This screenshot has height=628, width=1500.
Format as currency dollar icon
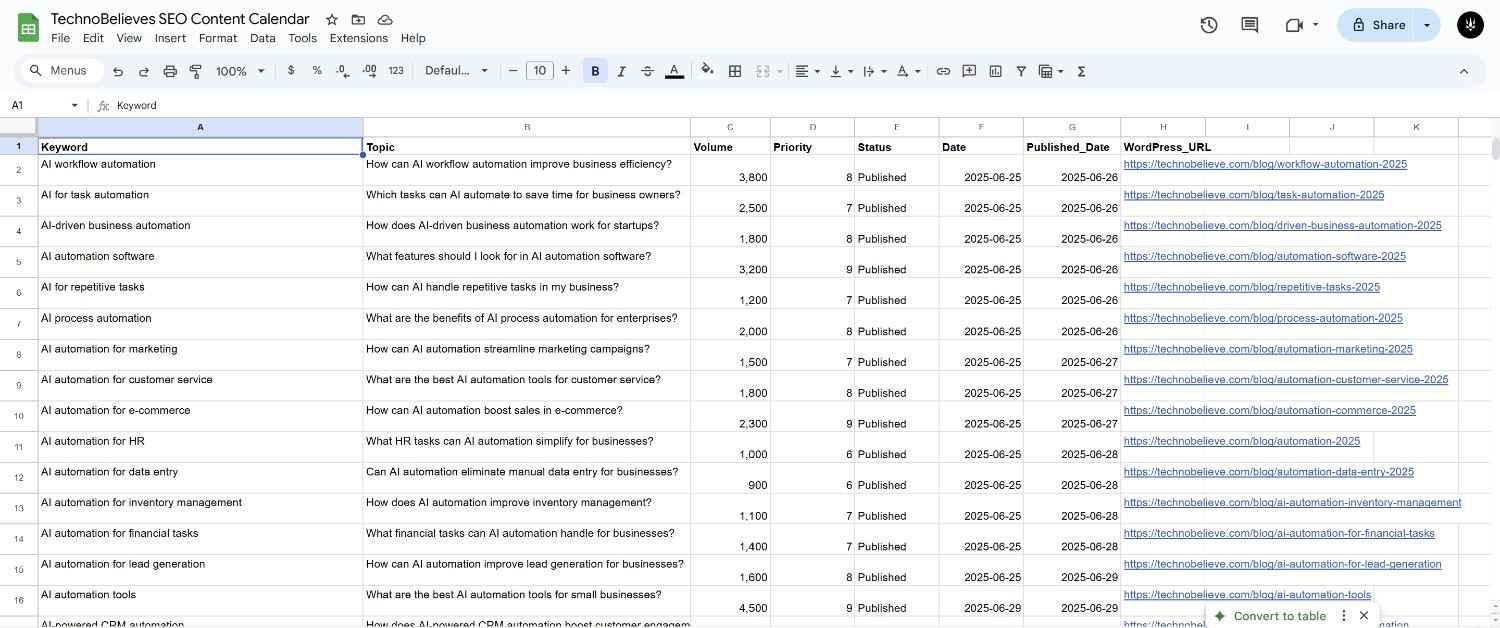pyautogui.click(x=291, y=71)
